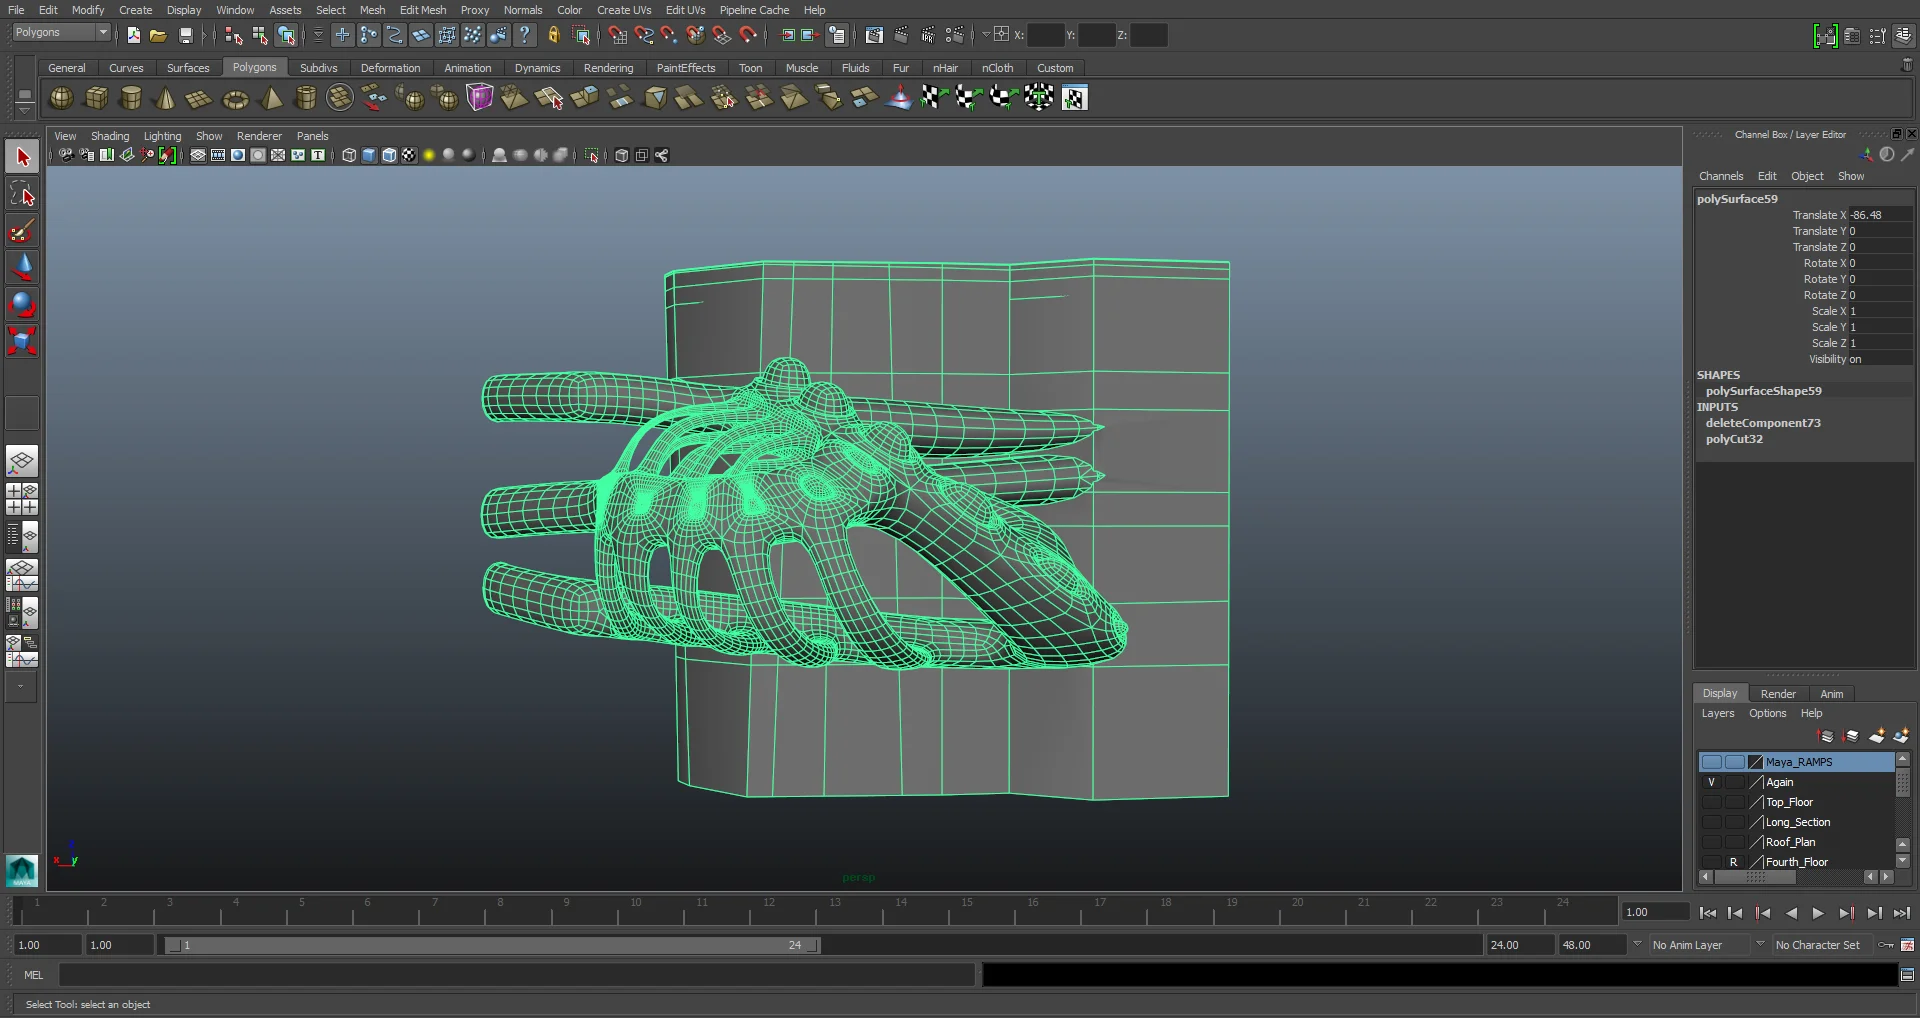Open the Edit Mesh menu

coord(423,10)
